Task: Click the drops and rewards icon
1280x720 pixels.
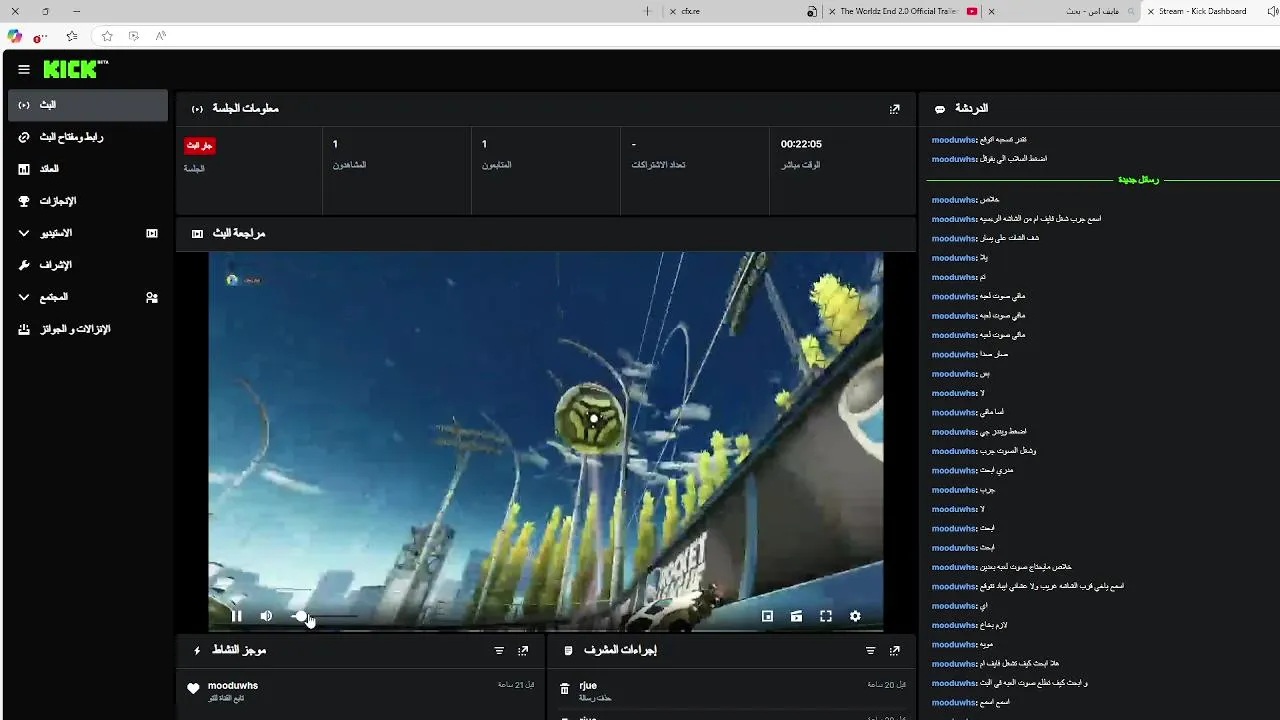Action: 24,329
